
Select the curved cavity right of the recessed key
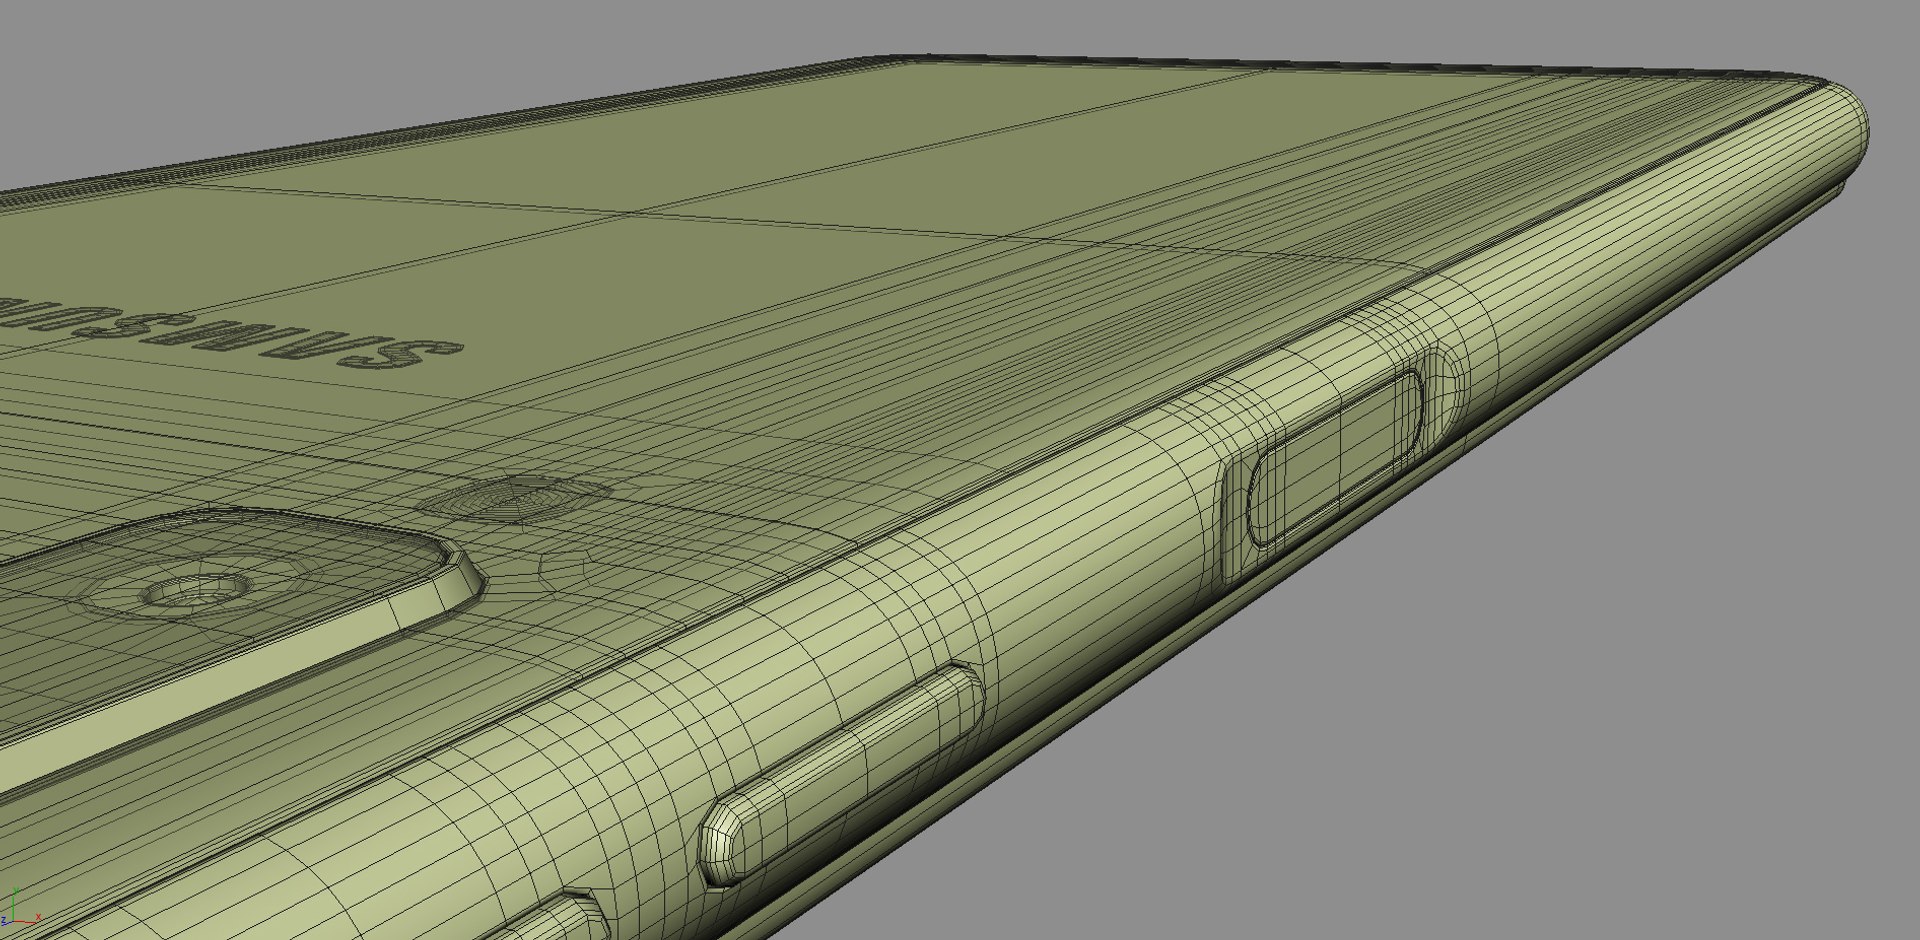click(x=1446, y=390)
